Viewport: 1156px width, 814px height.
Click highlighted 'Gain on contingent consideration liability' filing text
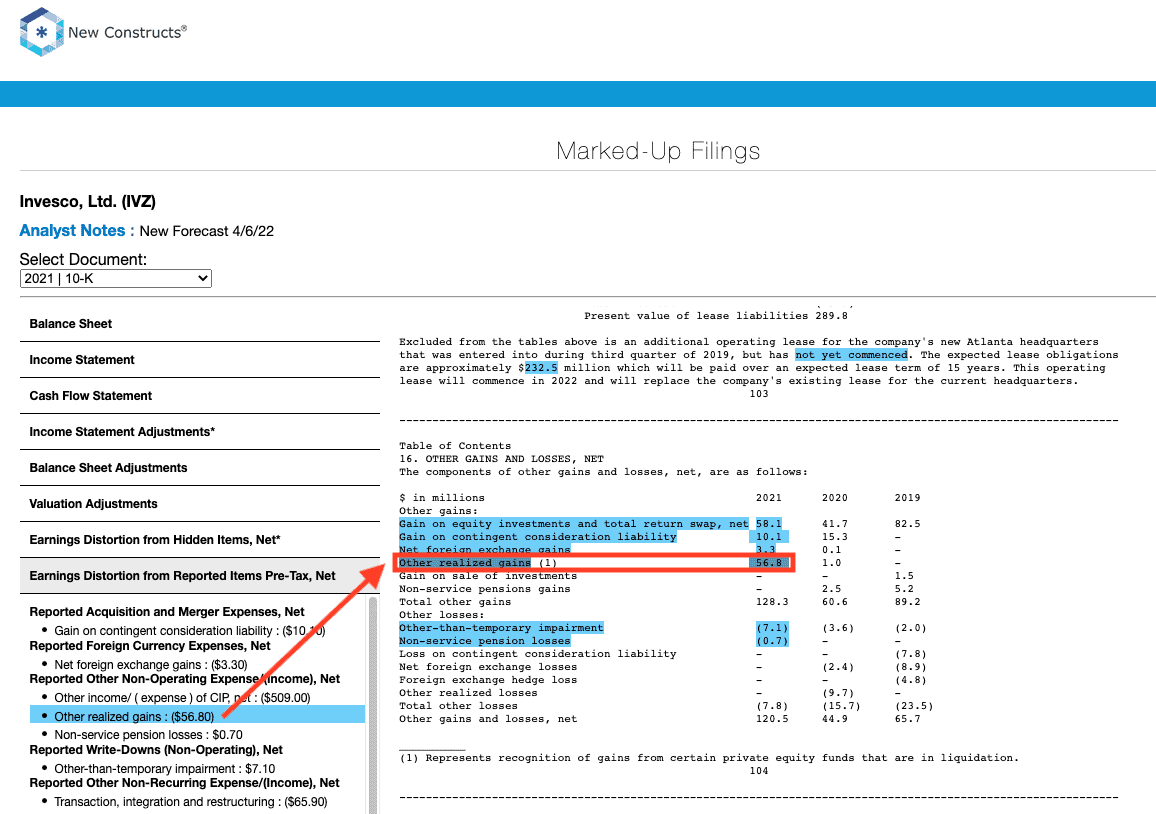(538, 537)
